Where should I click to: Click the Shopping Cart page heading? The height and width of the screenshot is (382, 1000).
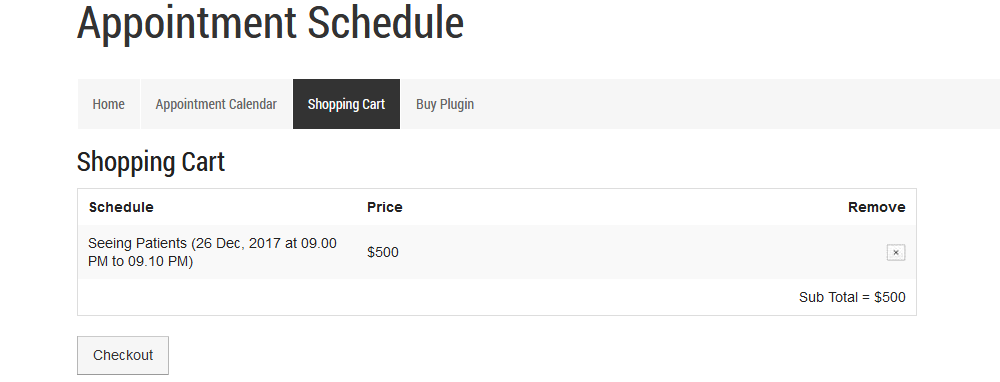[151, 162]
